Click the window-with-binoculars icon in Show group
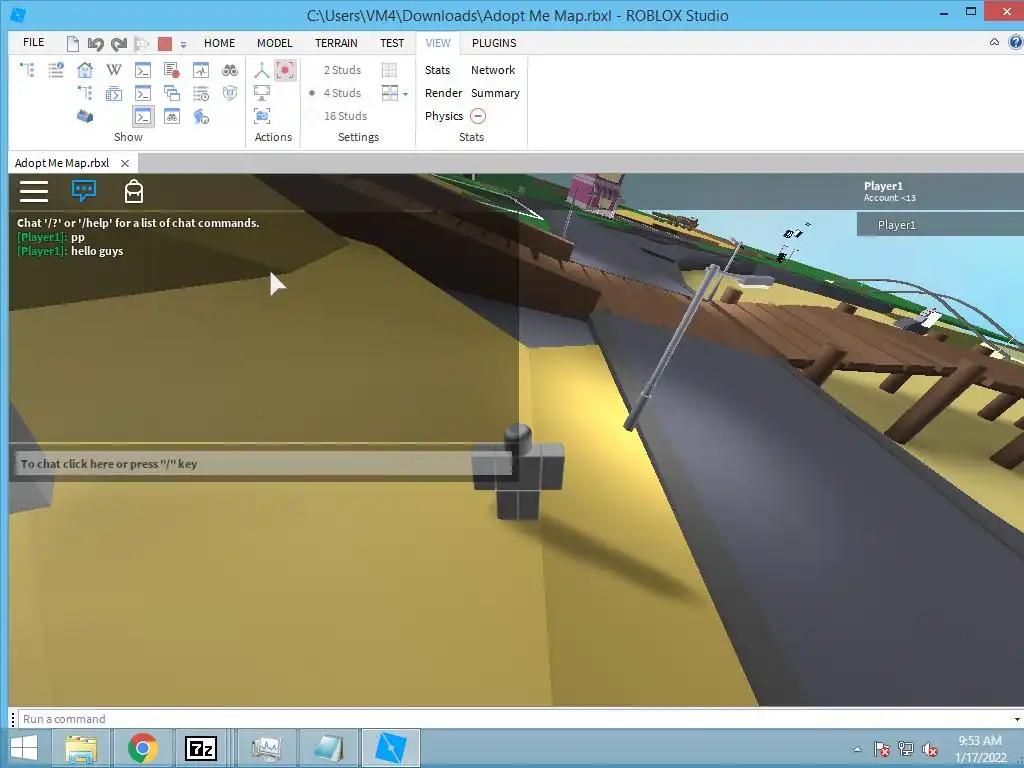The width and height of the screenshot is (1024, 768). point(172,116)
